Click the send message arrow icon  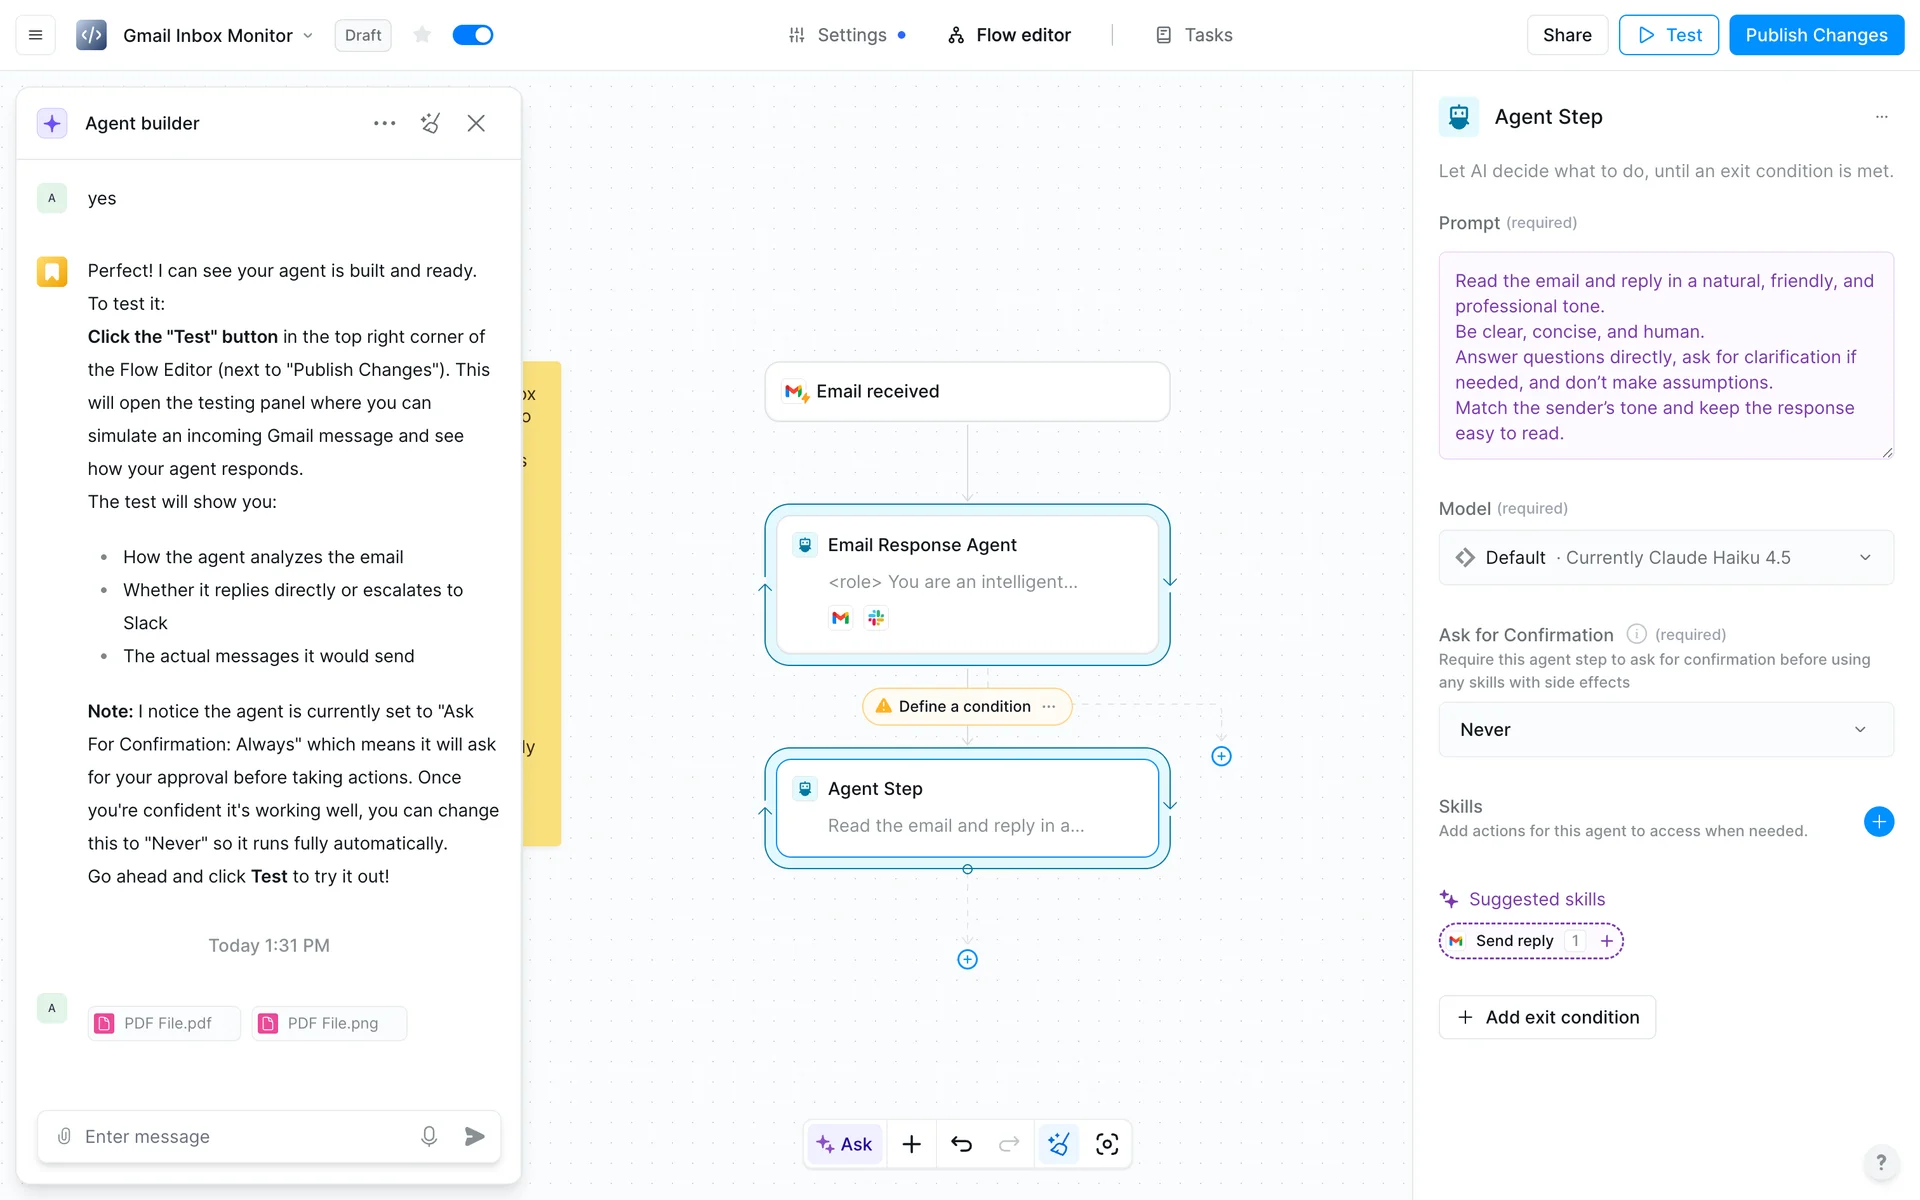475,1136
